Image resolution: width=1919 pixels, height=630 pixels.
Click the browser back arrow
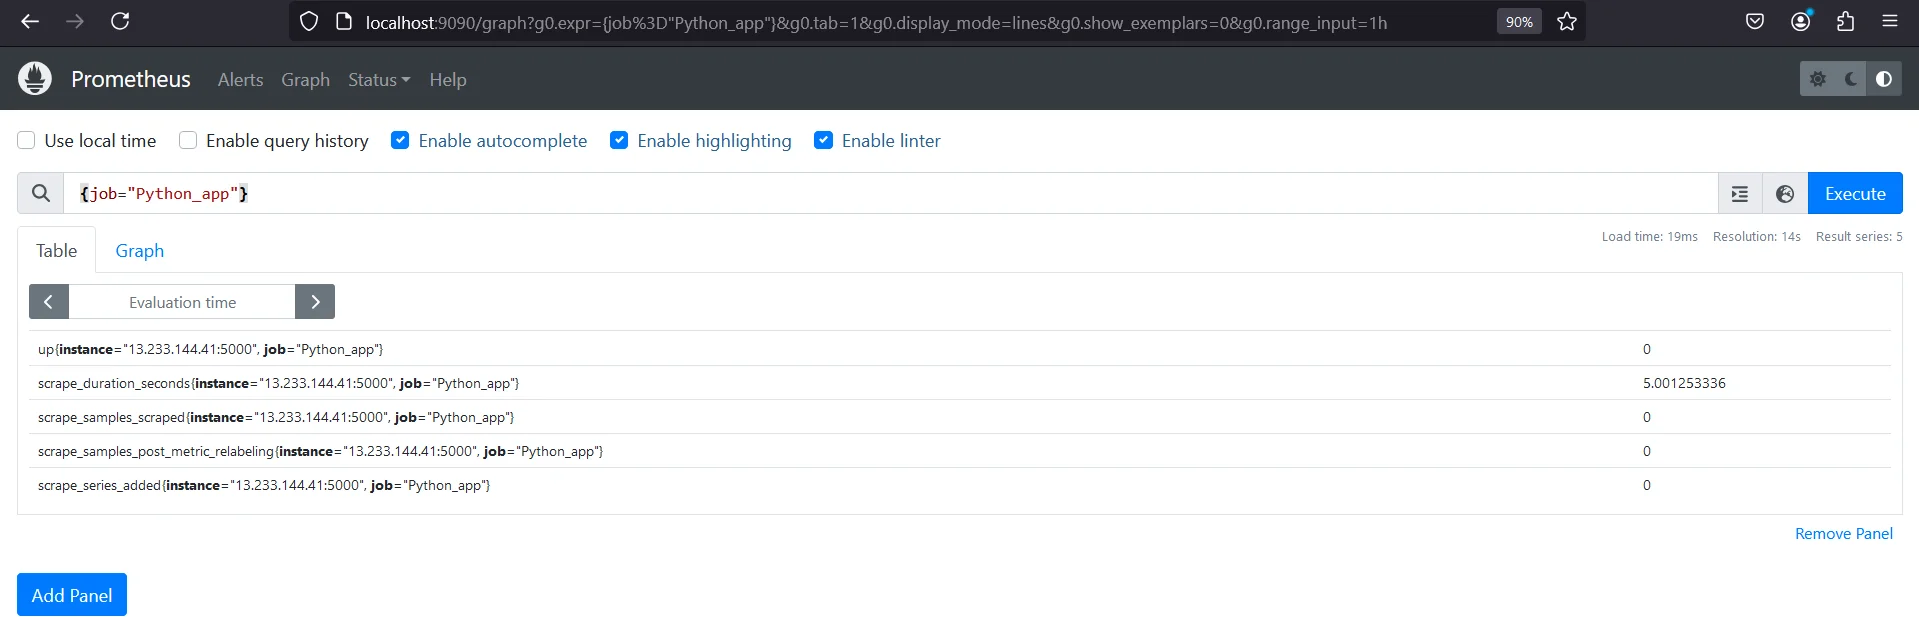(x=30, y=21)
